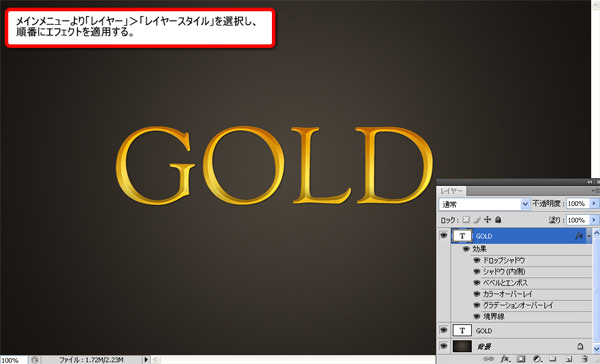Open the layers panel options menu
The image size is (600, 364).
[x=595, y=190]
